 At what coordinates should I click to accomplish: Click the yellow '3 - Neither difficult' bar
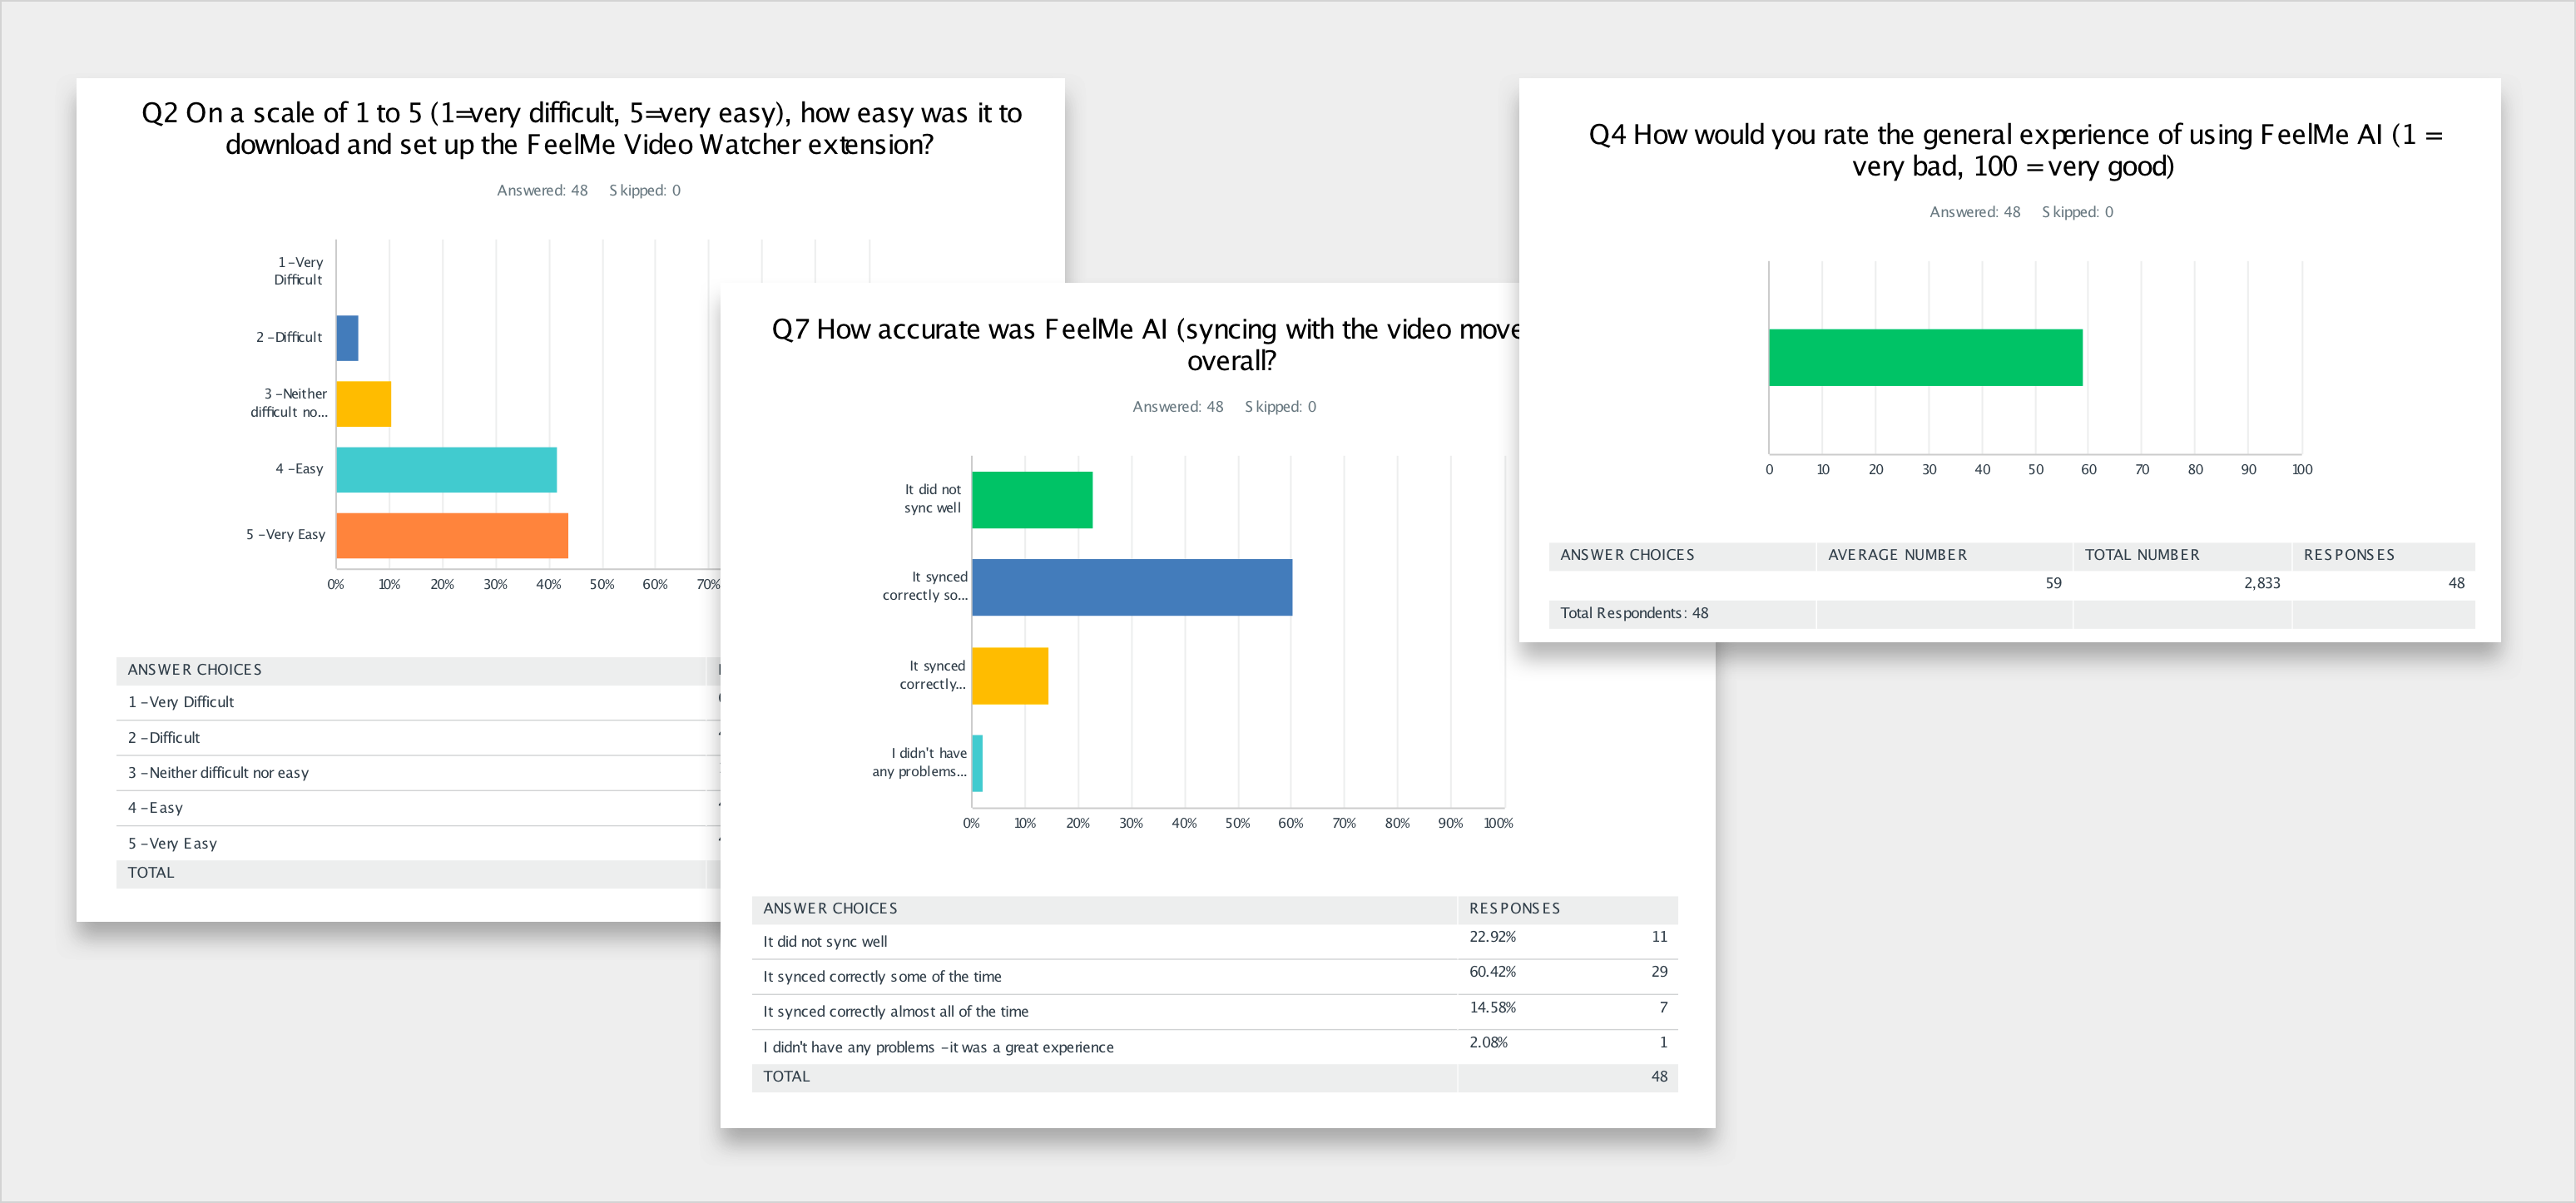363,404
